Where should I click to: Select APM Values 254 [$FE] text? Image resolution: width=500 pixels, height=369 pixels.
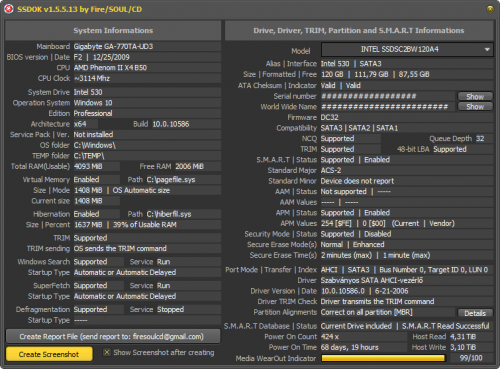[x=336, y=223]
